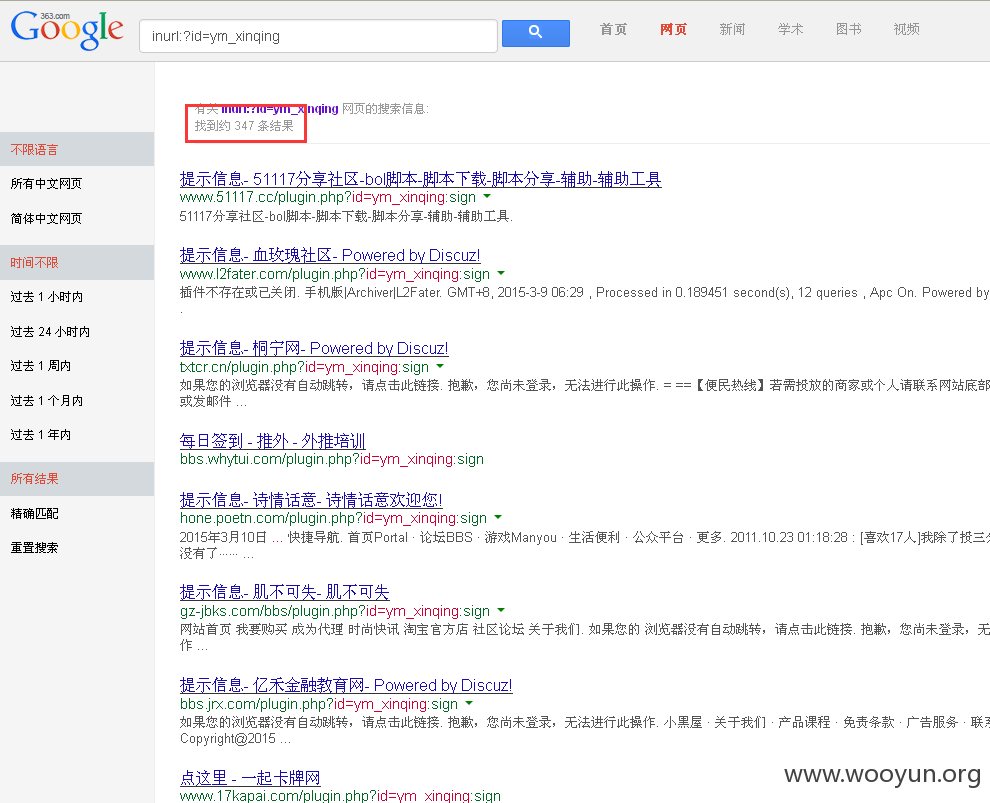Click the bbs.whytui.com green URL text
990x803 pixels.
(x=331, y=459)
